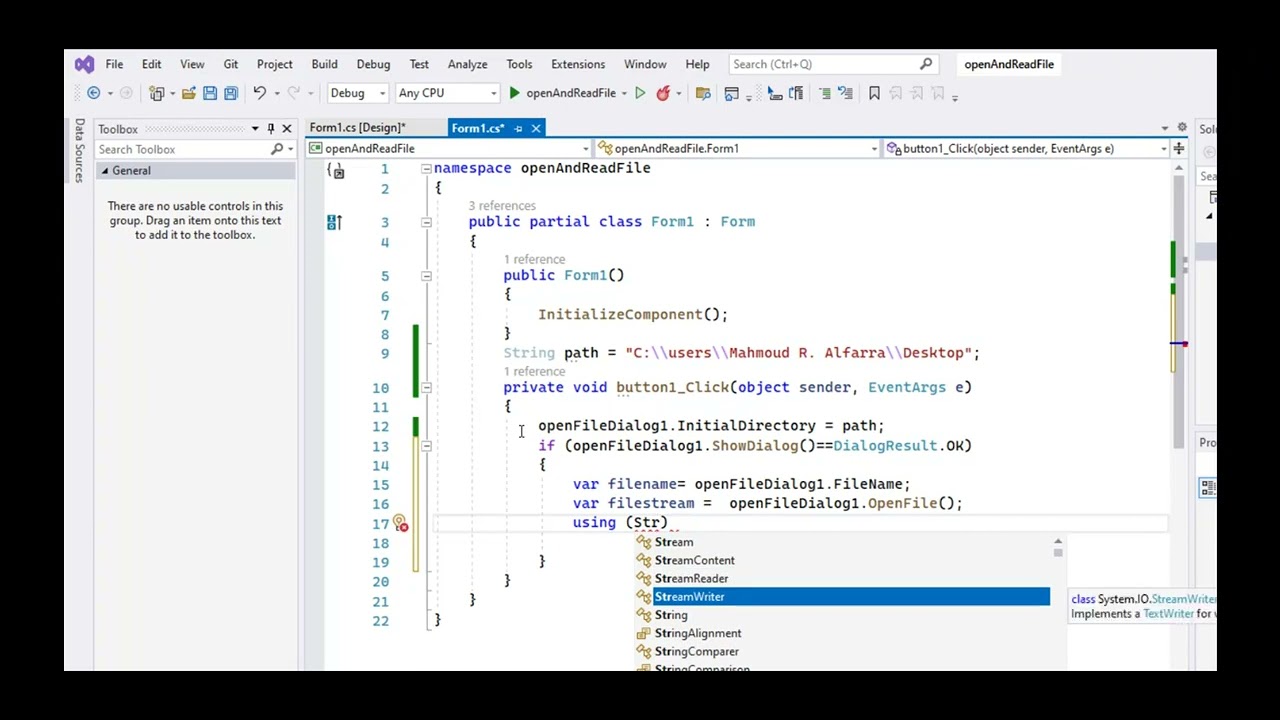Uncomment selected lines icon
1280x720 pixels.
click(845, 93)
